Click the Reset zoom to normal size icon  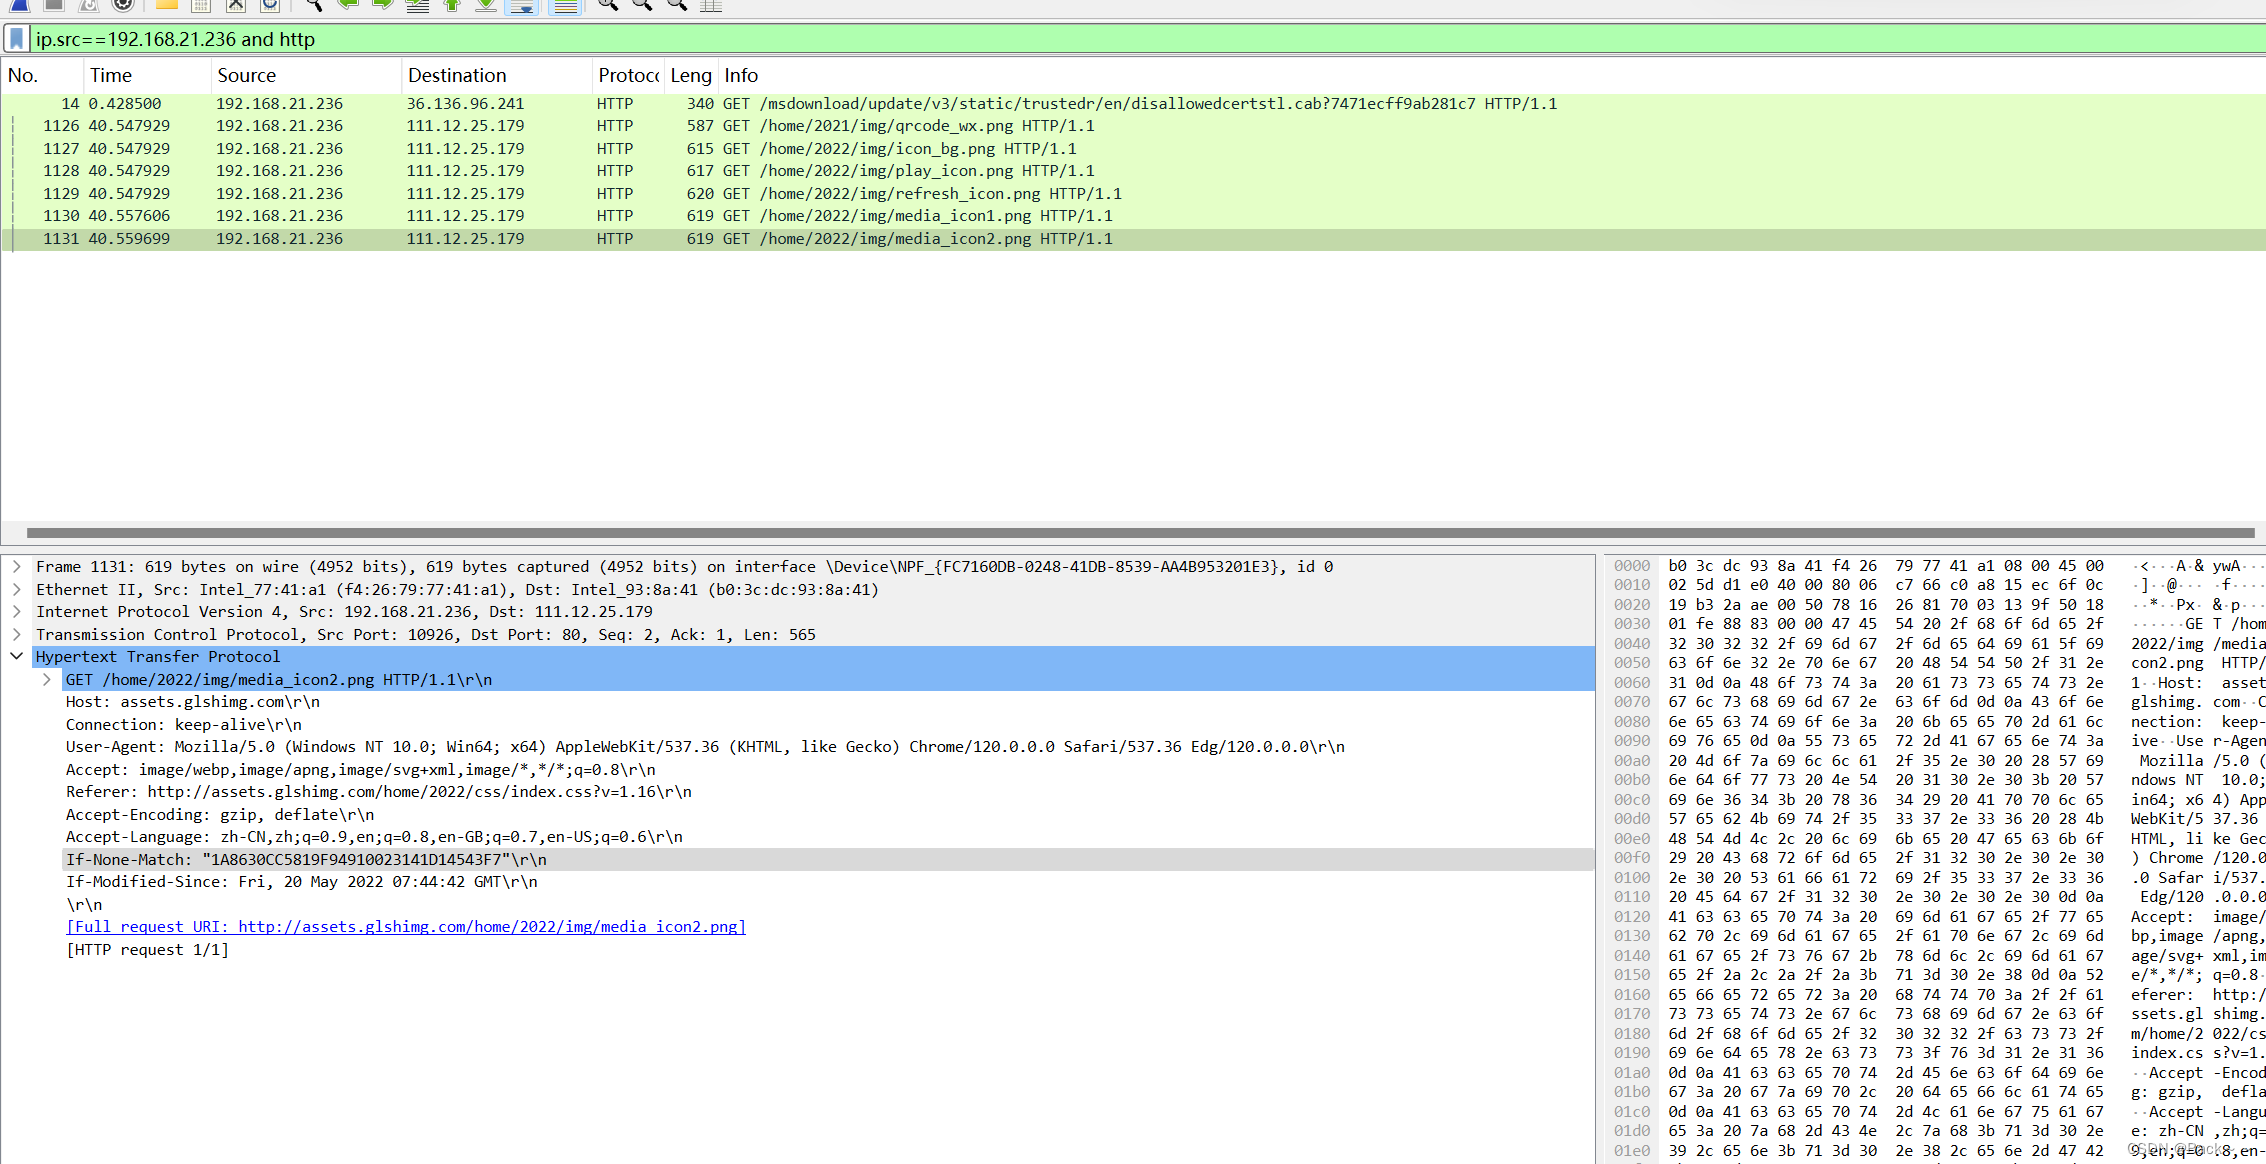click(676, 5)
